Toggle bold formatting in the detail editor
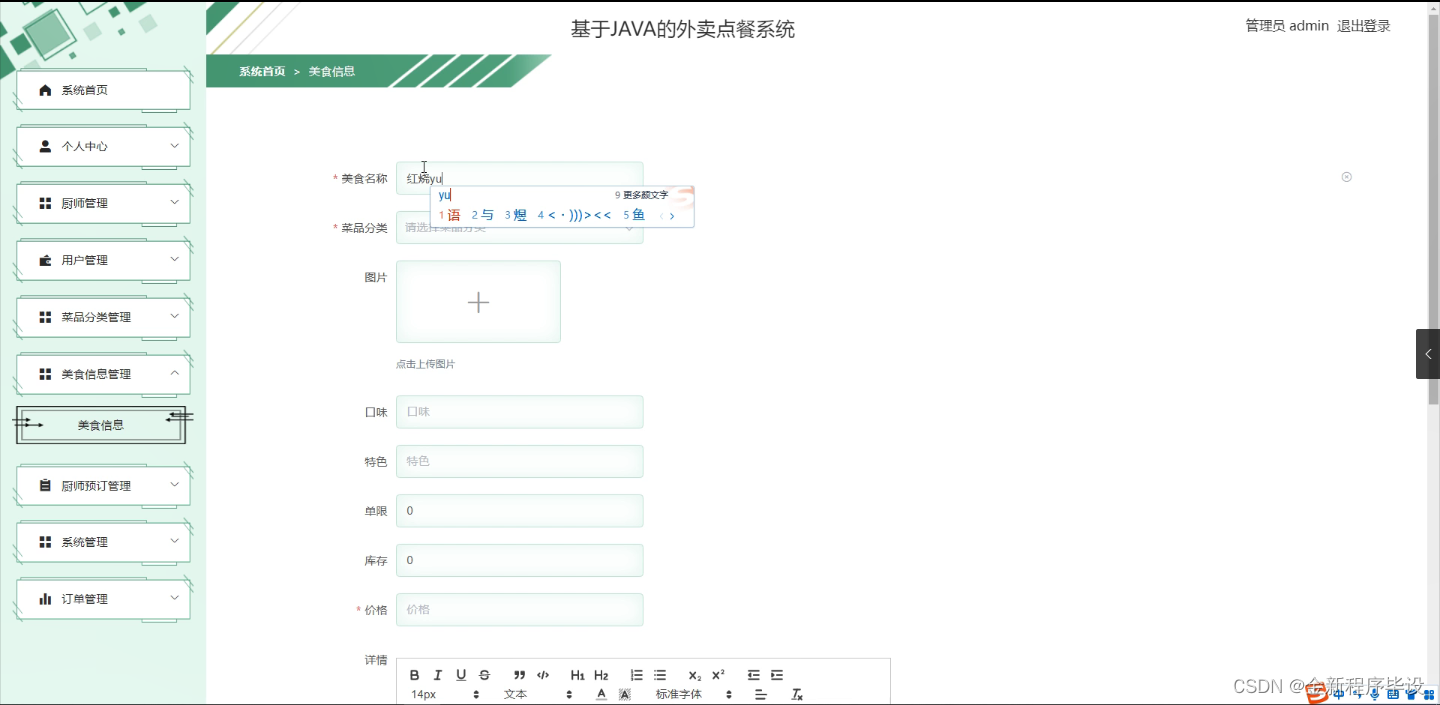The image size is (1440, 705). click(413, 675)
